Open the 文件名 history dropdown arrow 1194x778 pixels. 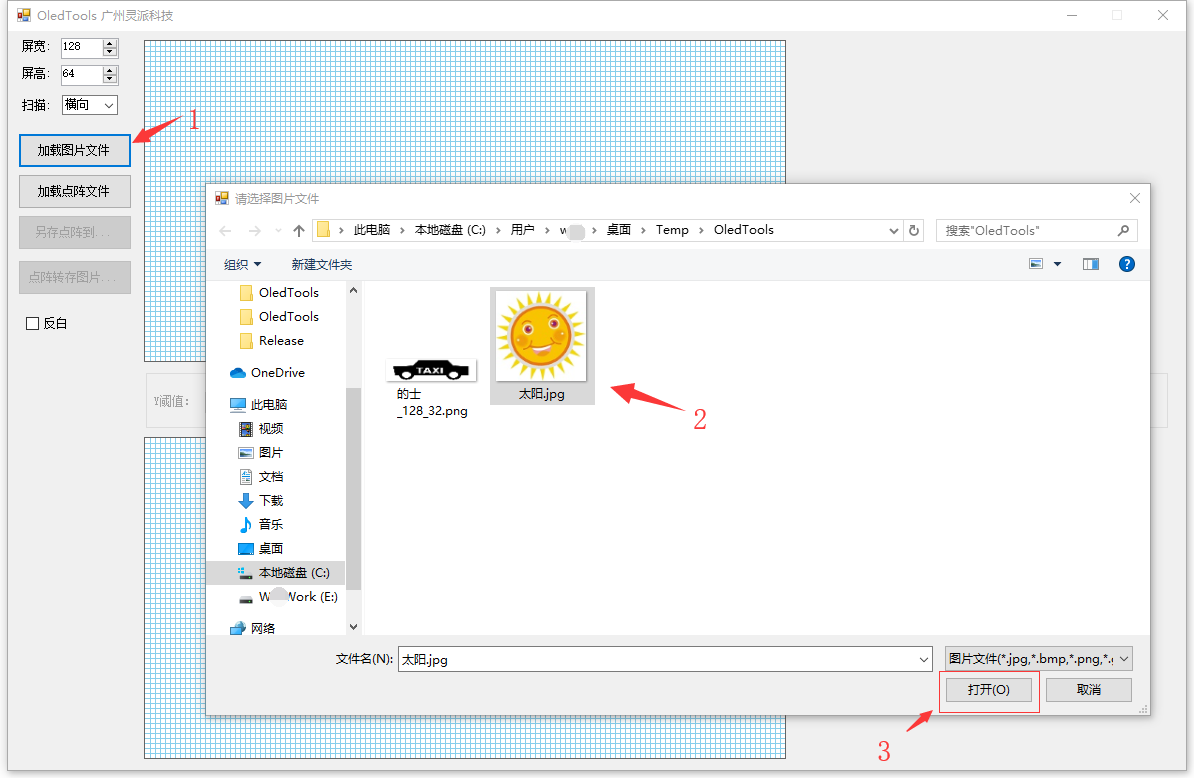(924, 659)
